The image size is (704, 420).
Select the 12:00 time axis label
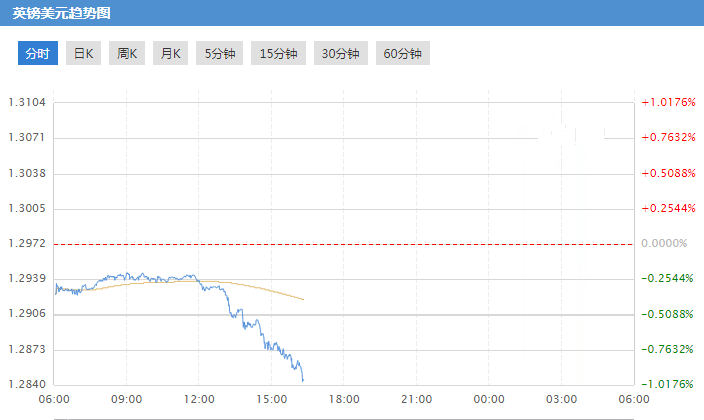tap(199, 399)
